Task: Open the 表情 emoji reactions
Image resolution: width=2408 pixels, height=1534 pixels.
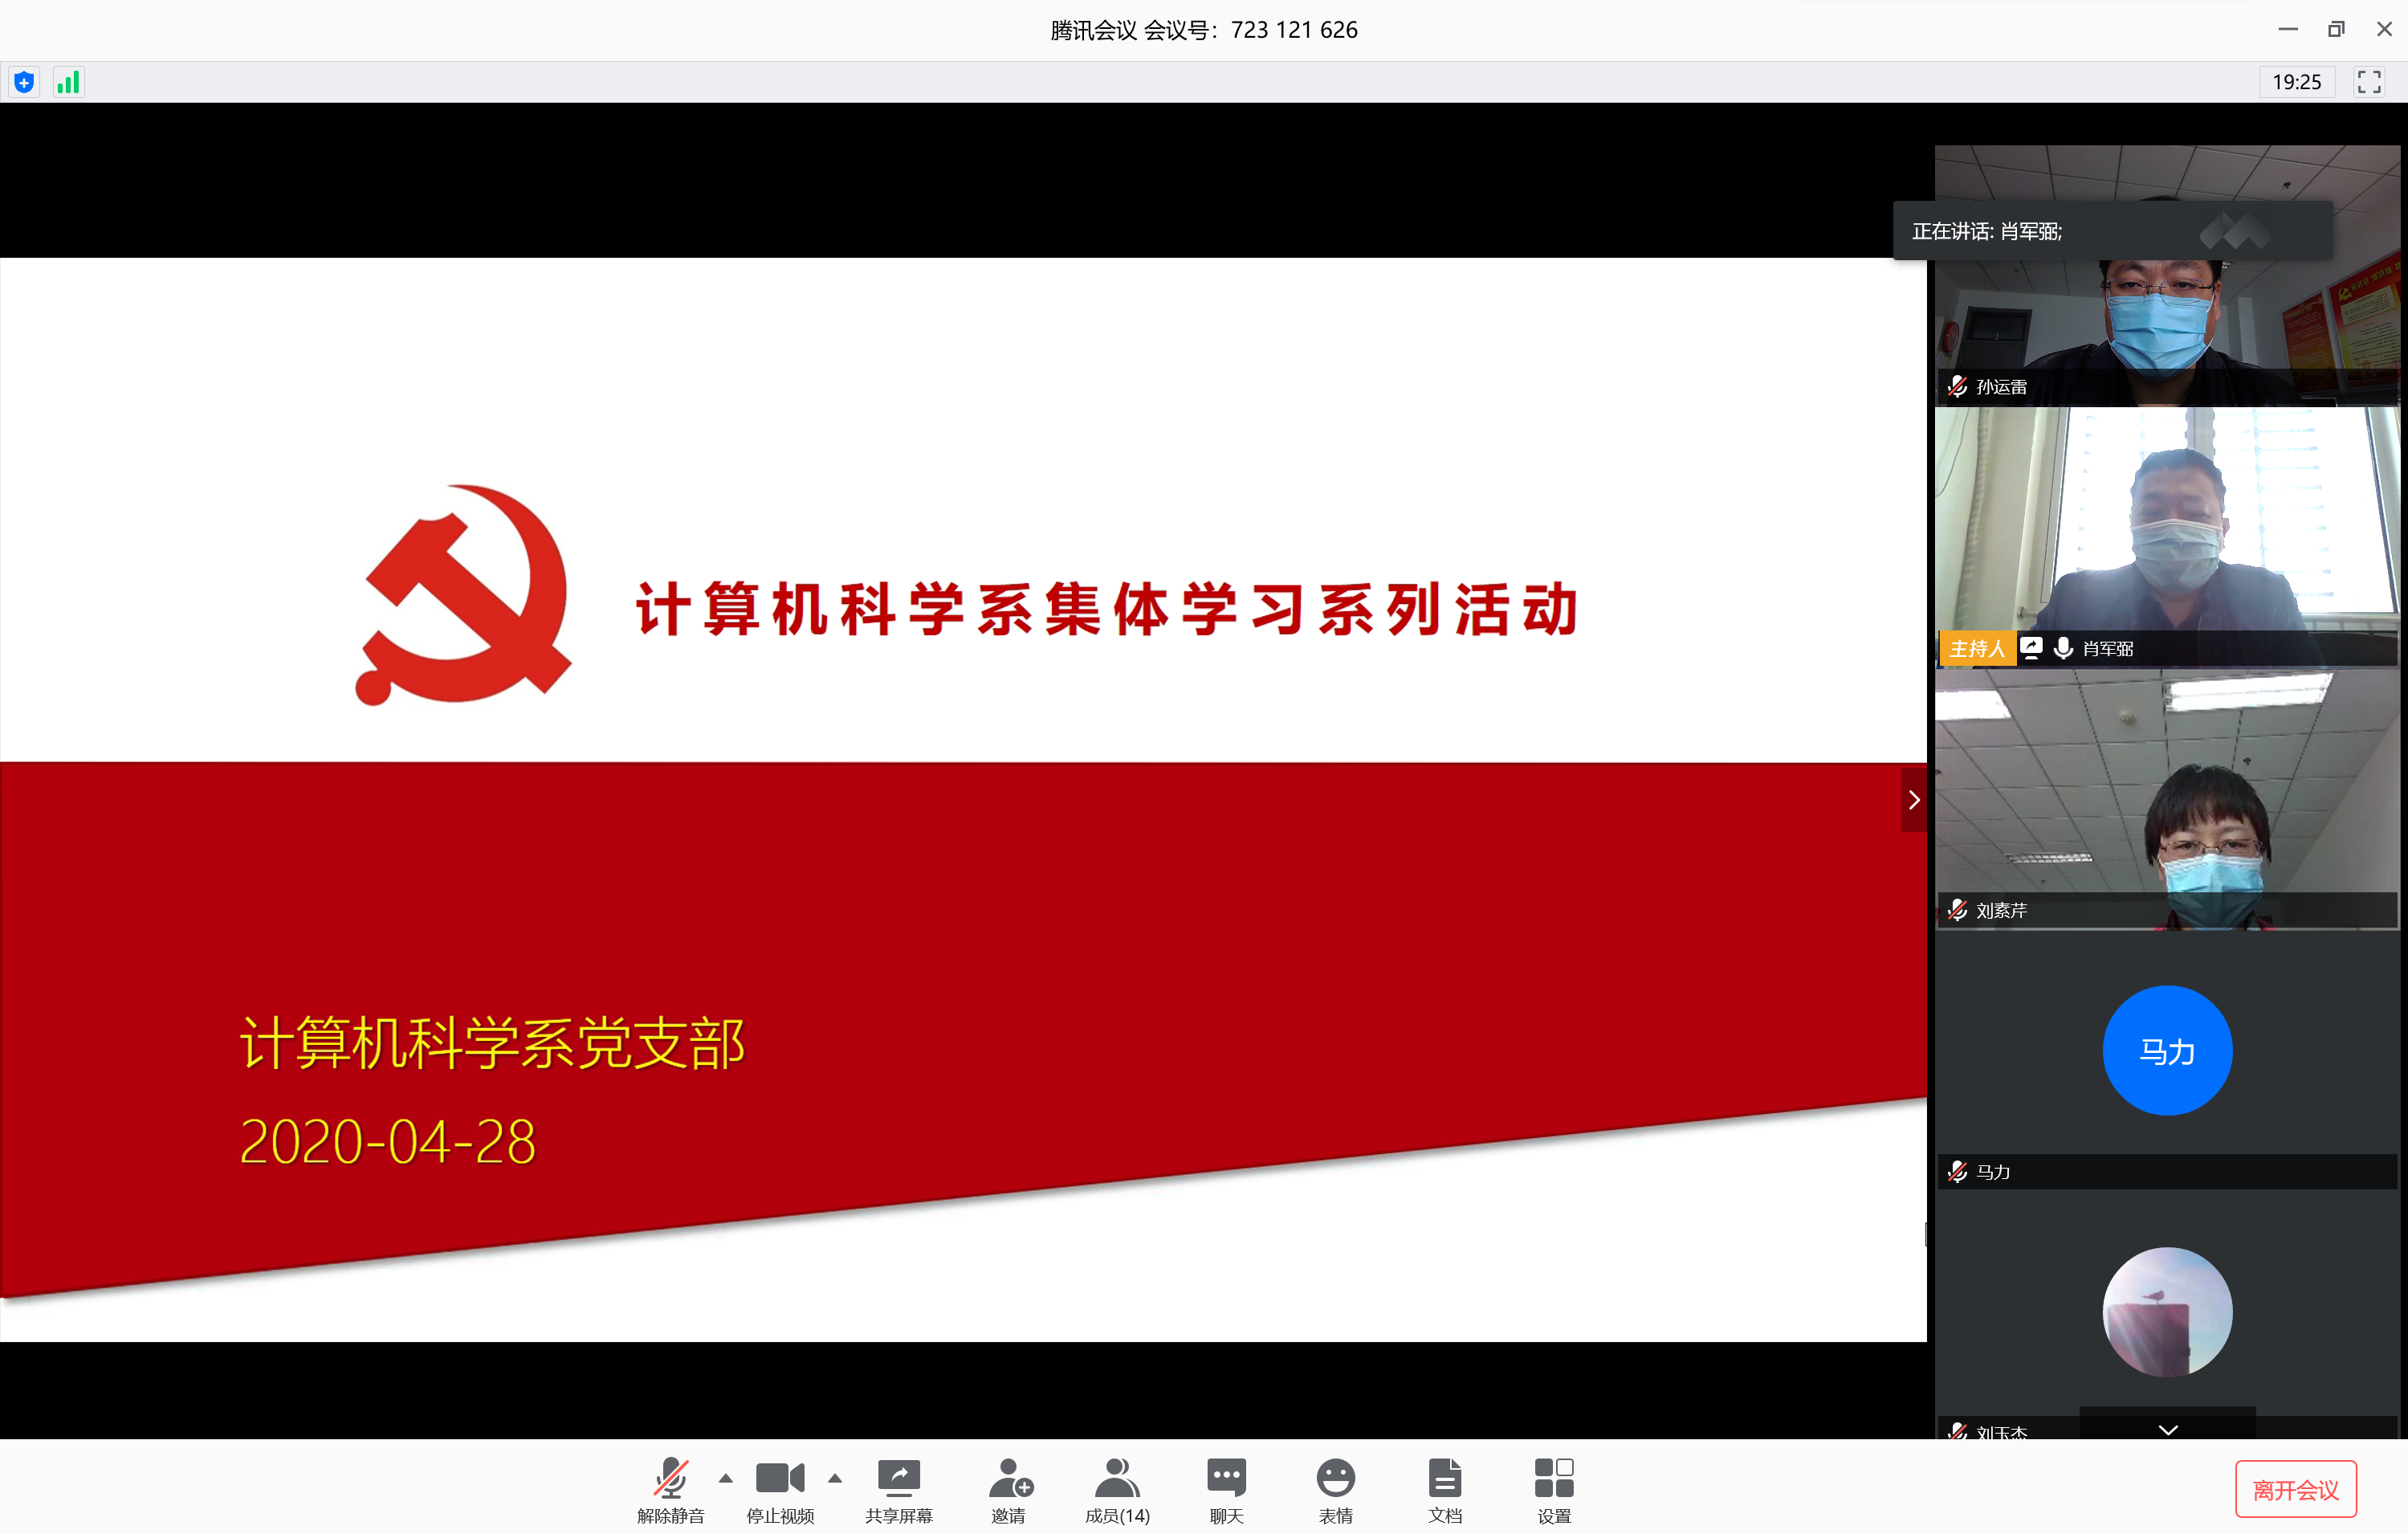Action: (1336, 1490)
